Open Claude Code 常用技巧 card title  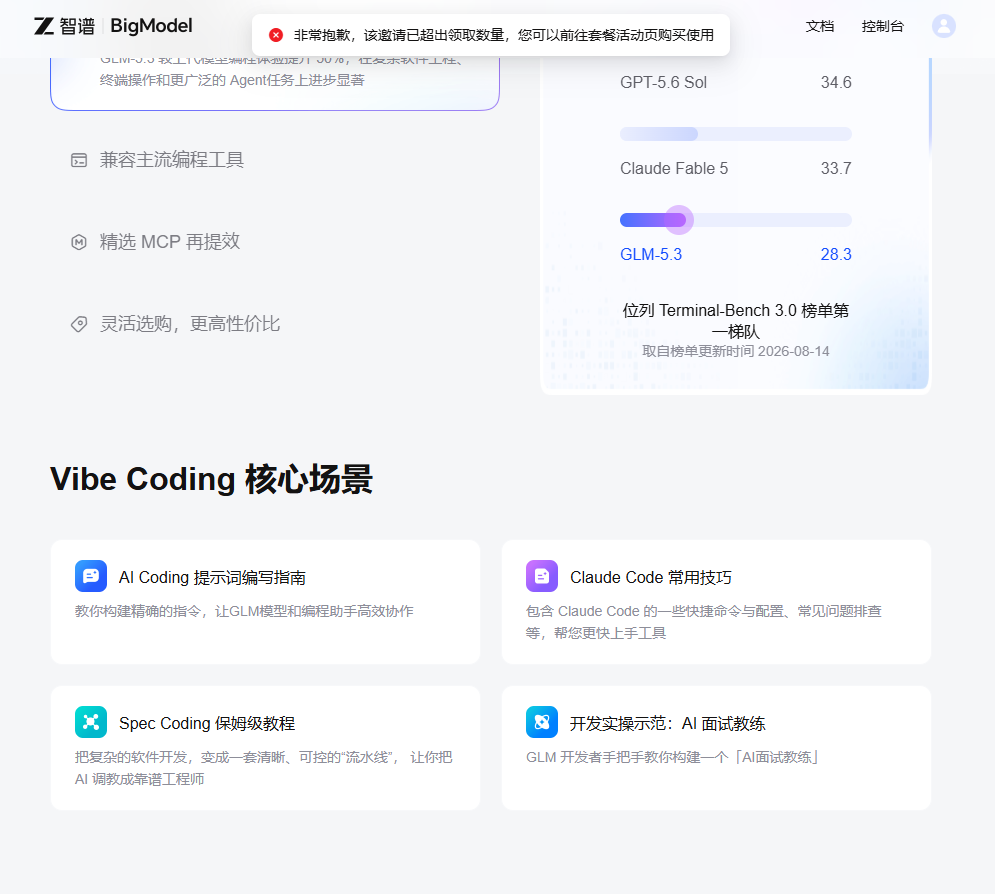[650, 577]
